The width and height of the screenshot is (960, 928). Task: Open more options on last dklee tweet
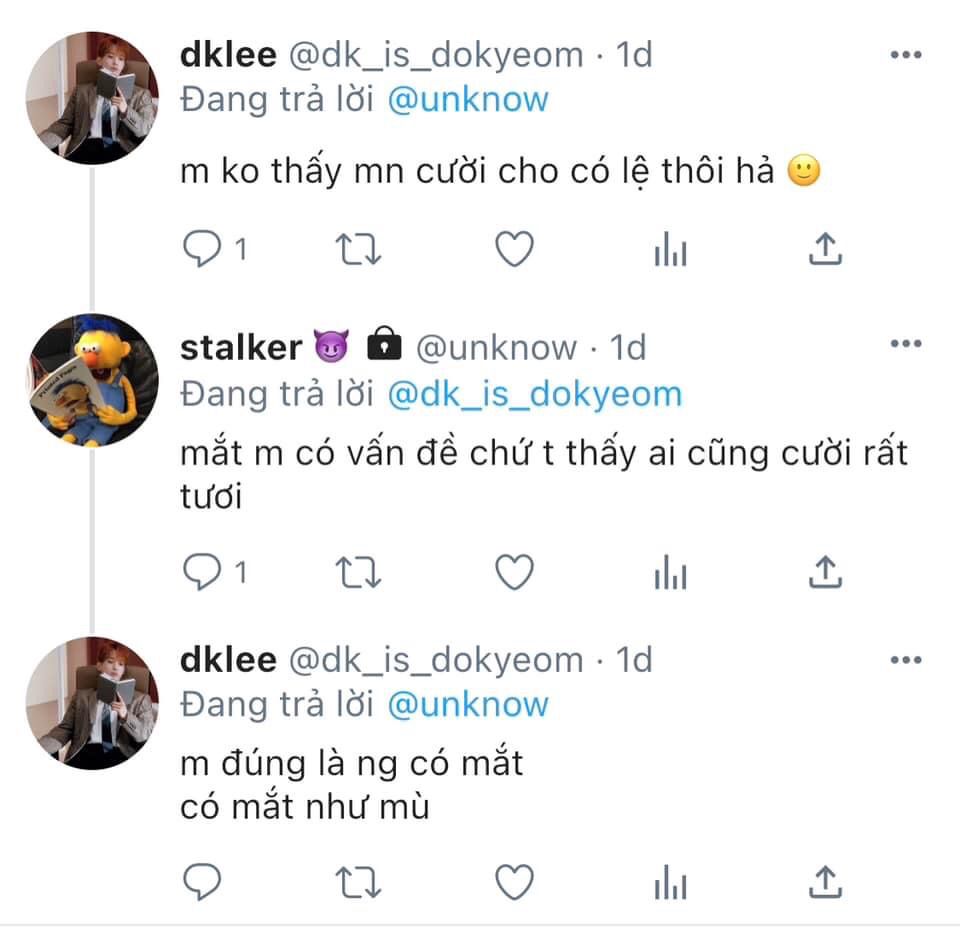click(x=906, y=660)
